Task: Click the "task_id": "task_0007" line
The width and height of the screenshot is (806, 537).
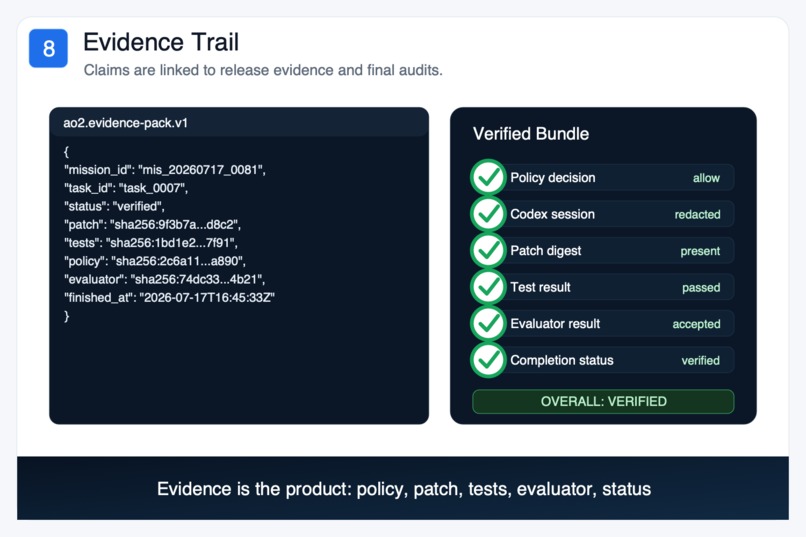Action: click(126, 188)
